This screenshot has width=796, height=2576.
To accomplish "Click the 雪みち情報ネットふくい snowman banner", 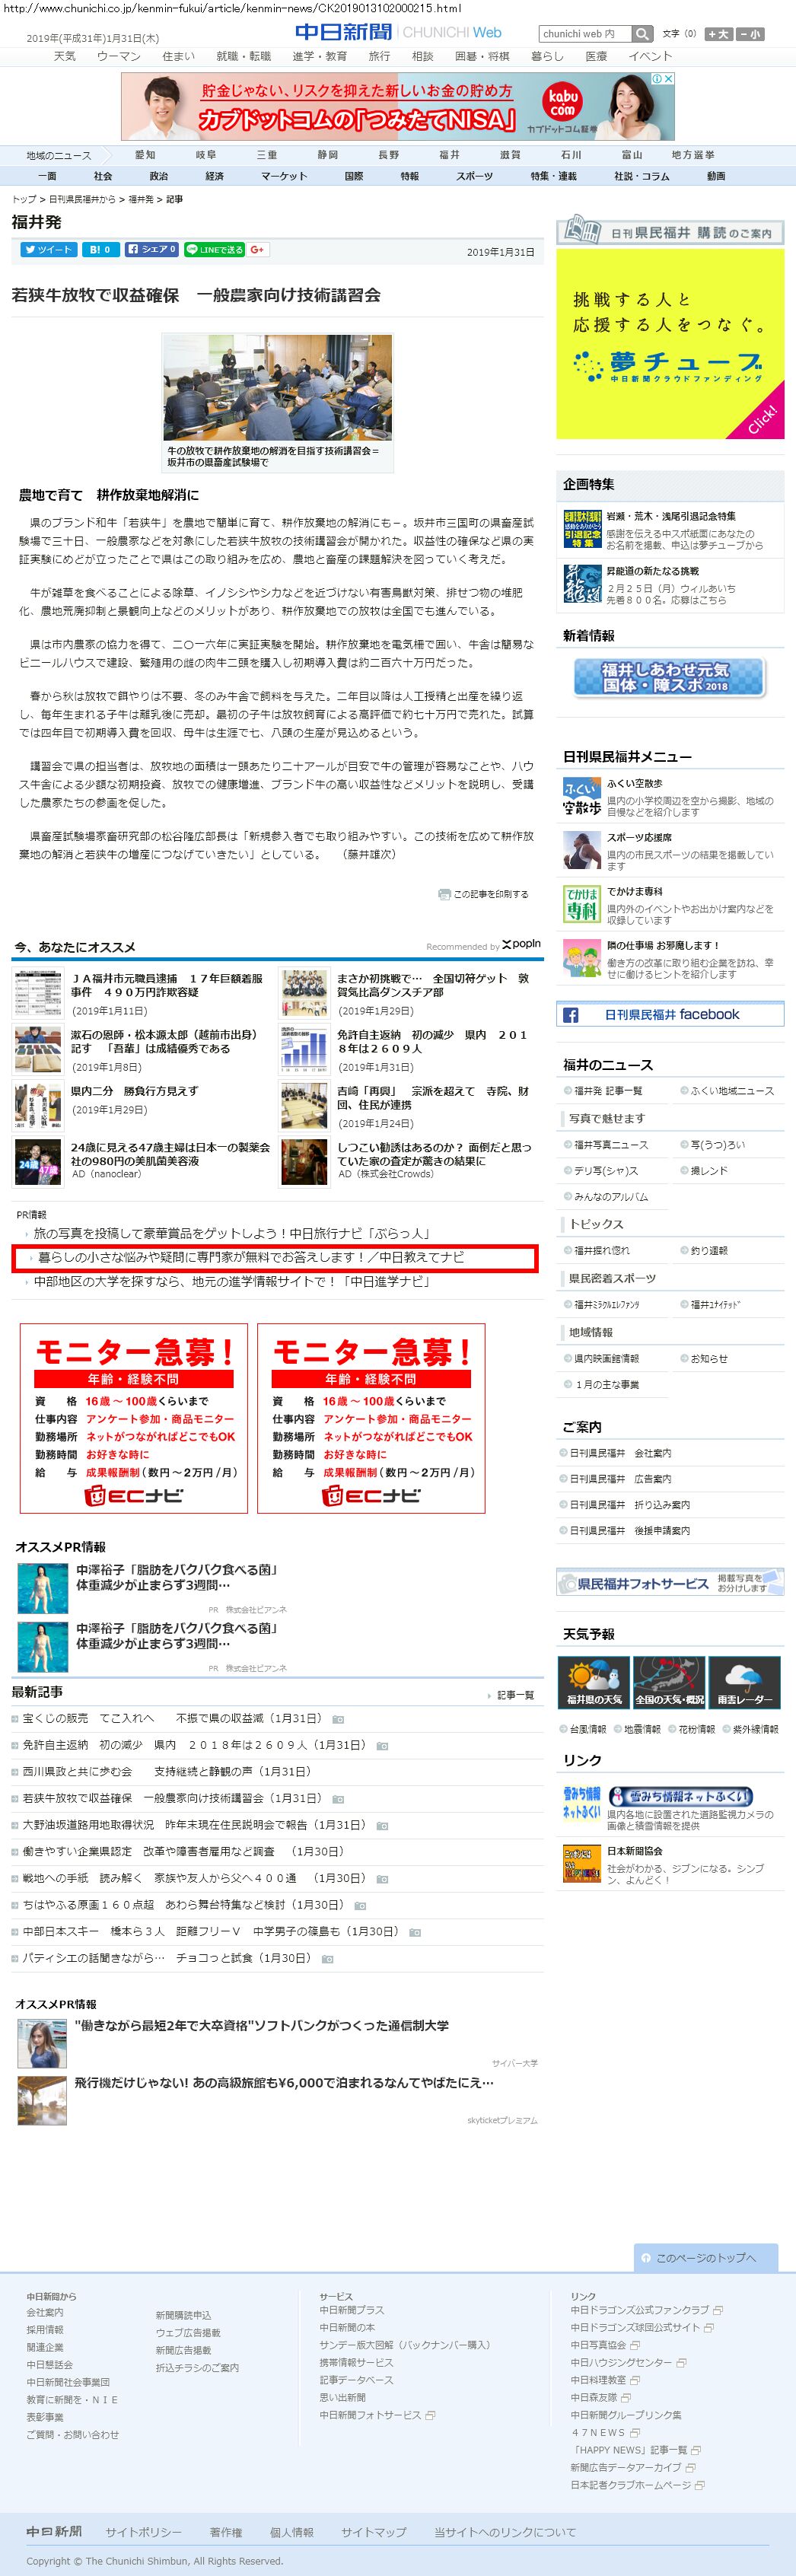I will [680, 1797].
